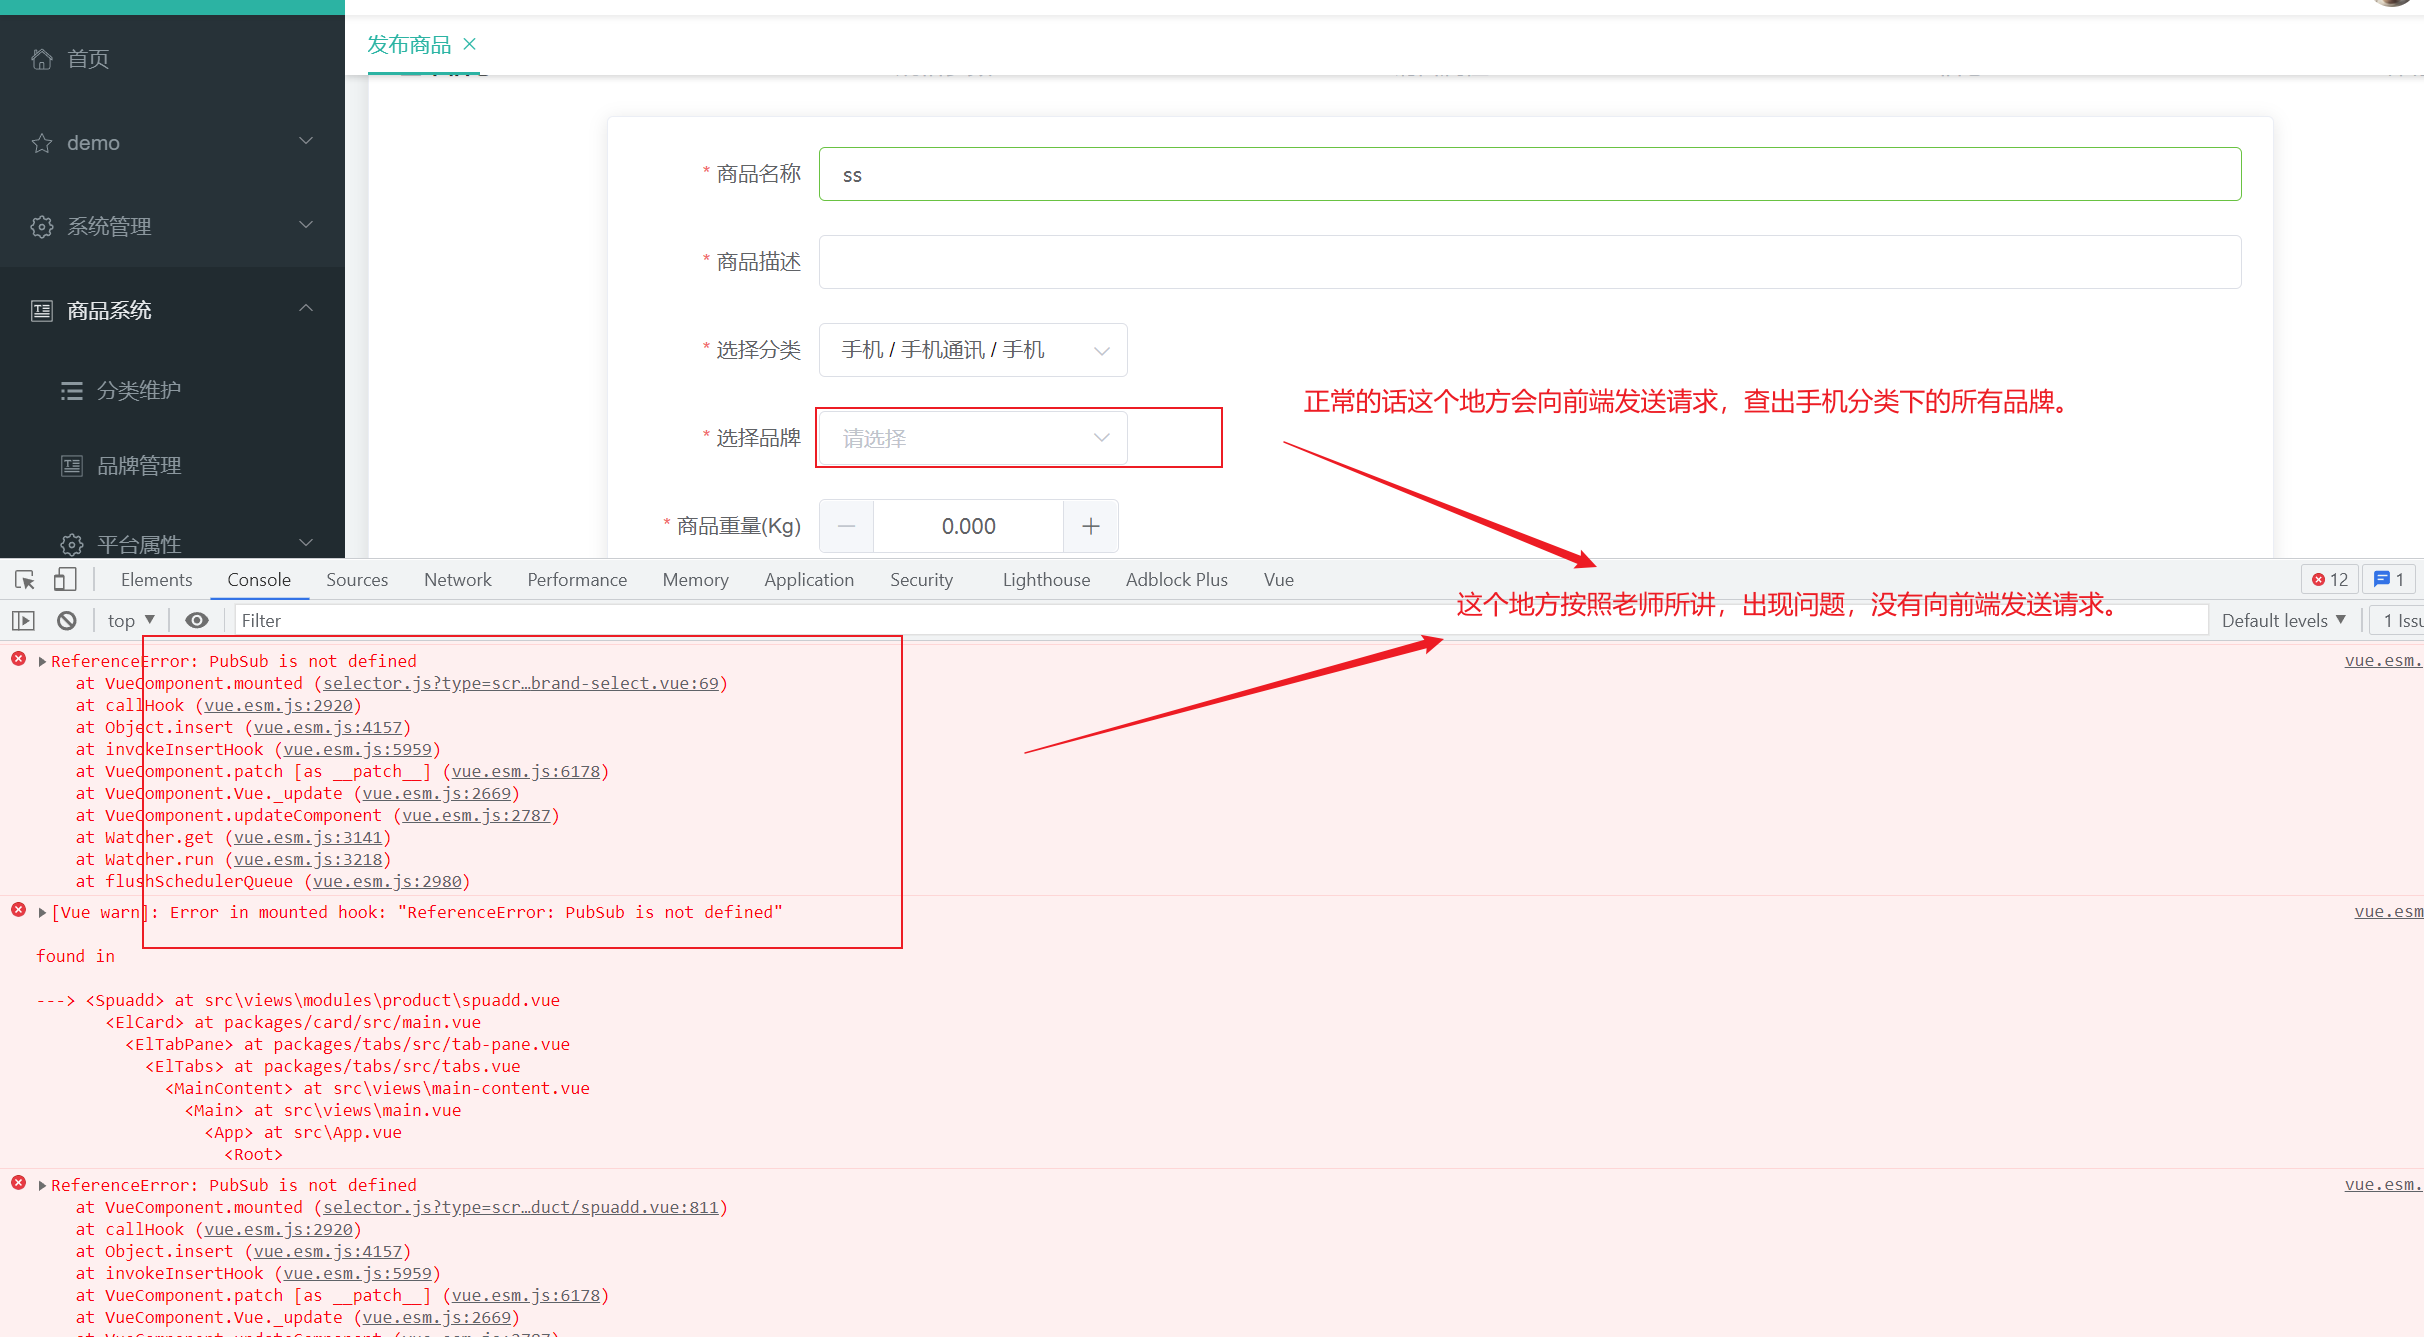Open the 选择品牌 dropdown
2424x1337 pixels.
pyautogui.click(x=972, y=438)
